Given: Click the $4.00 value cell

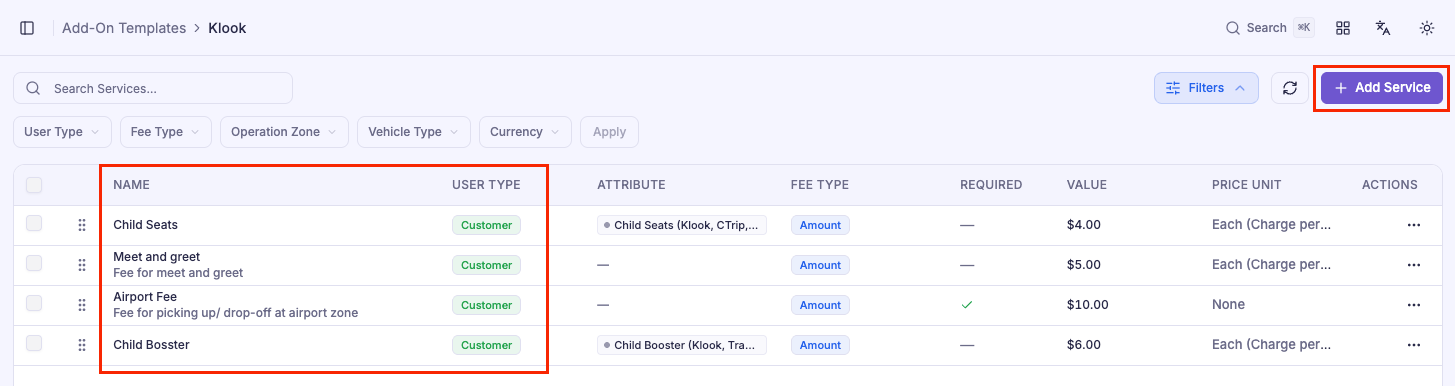Looking at the screenshot, I should tap(1084, 225).
